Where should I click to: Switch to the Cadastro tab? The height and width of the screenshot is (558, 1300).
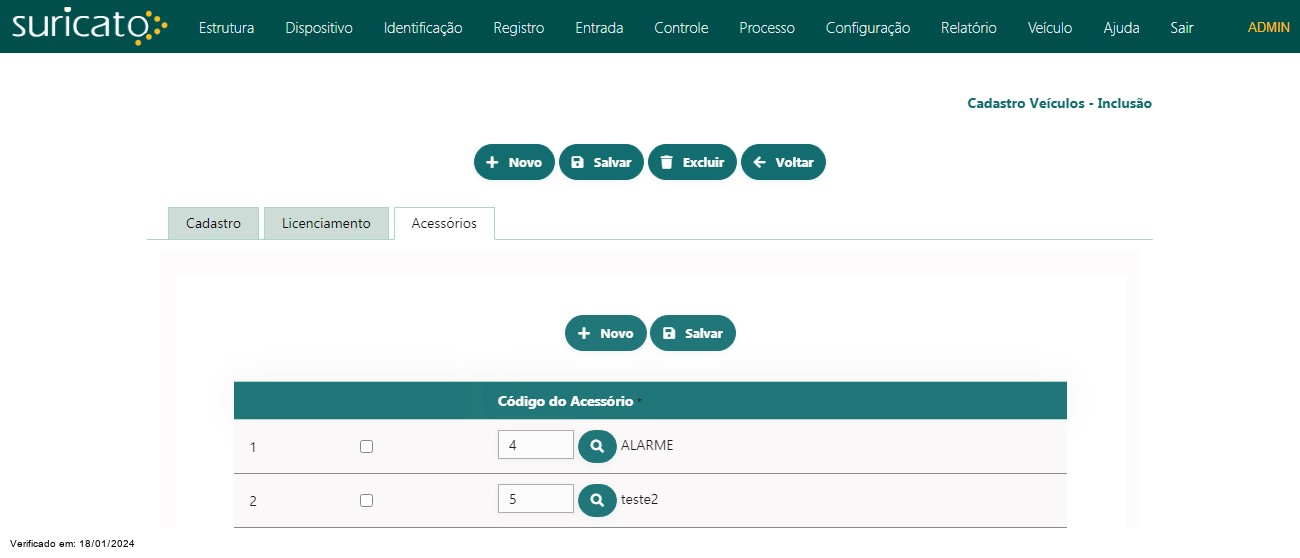213,223
